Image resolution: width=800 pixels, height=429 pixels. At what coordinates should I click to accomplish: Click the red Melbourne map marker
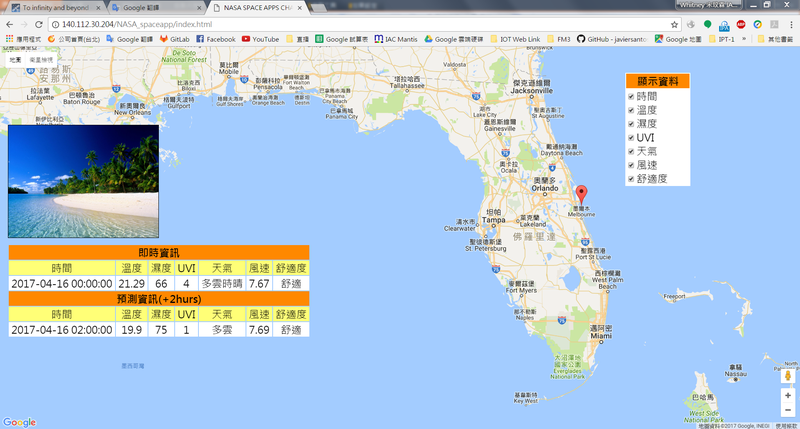(583, 194)
